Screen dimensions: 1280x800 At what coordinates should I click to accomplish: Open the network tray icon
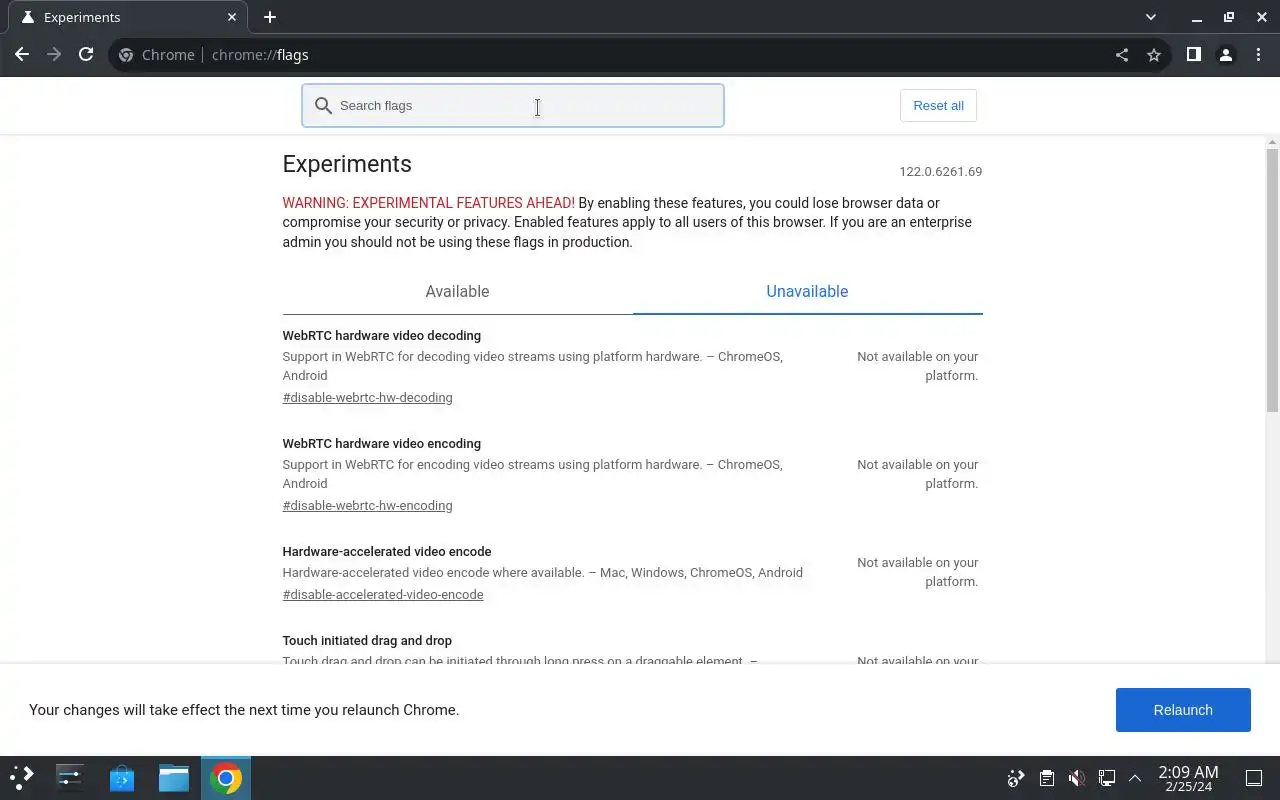coord(1107,778)
